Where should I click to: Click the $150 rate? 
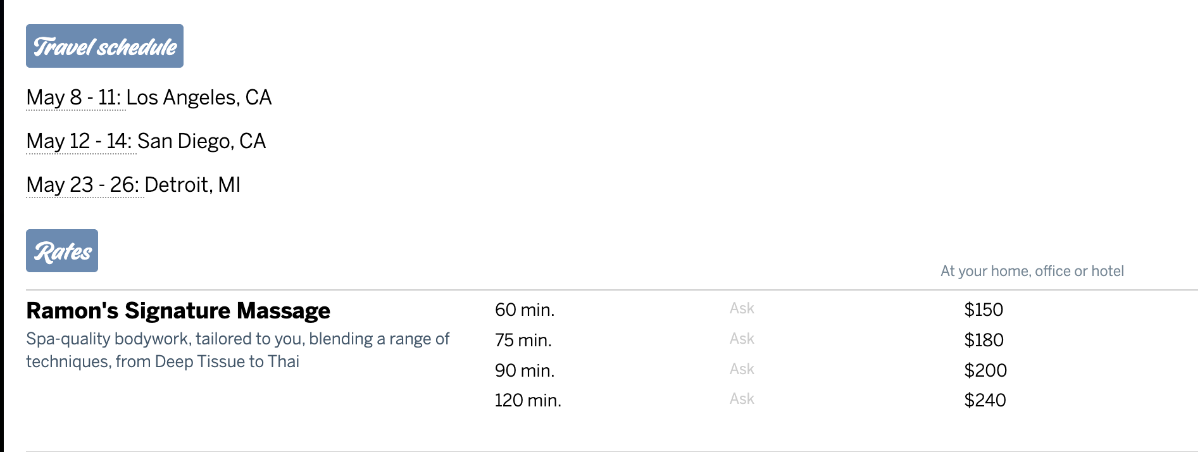click(x=983, y=310)
